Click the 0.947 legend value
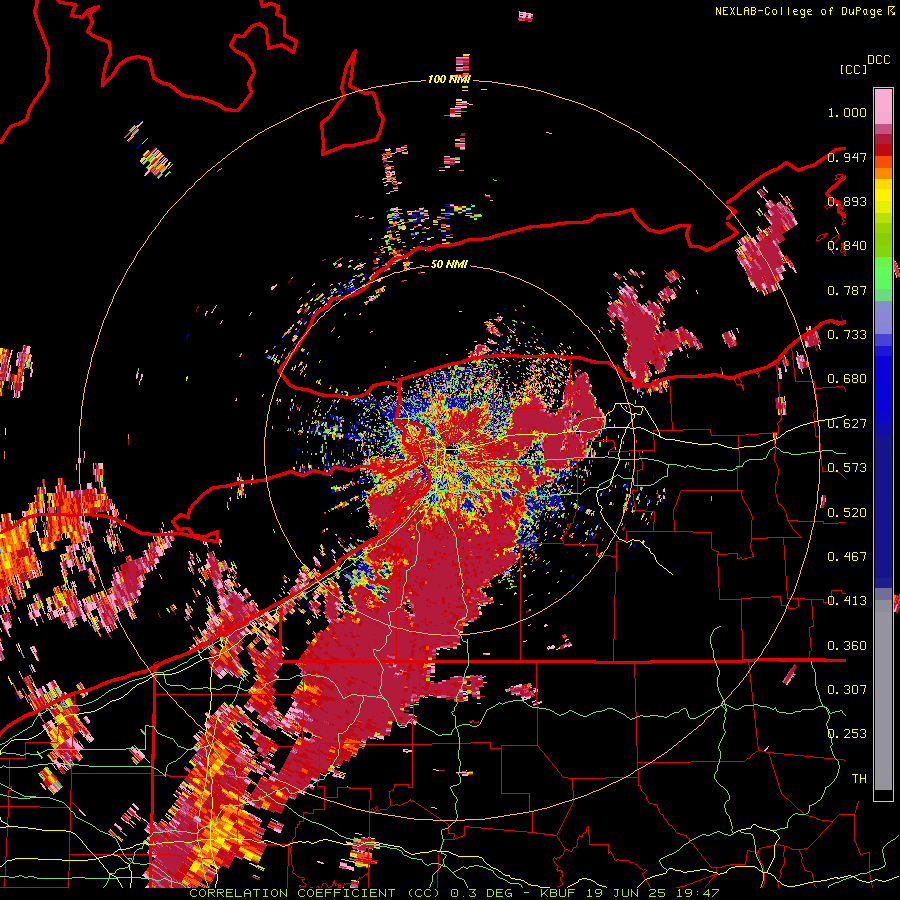This screenshot has height=900, width=900. click(847, 157)
